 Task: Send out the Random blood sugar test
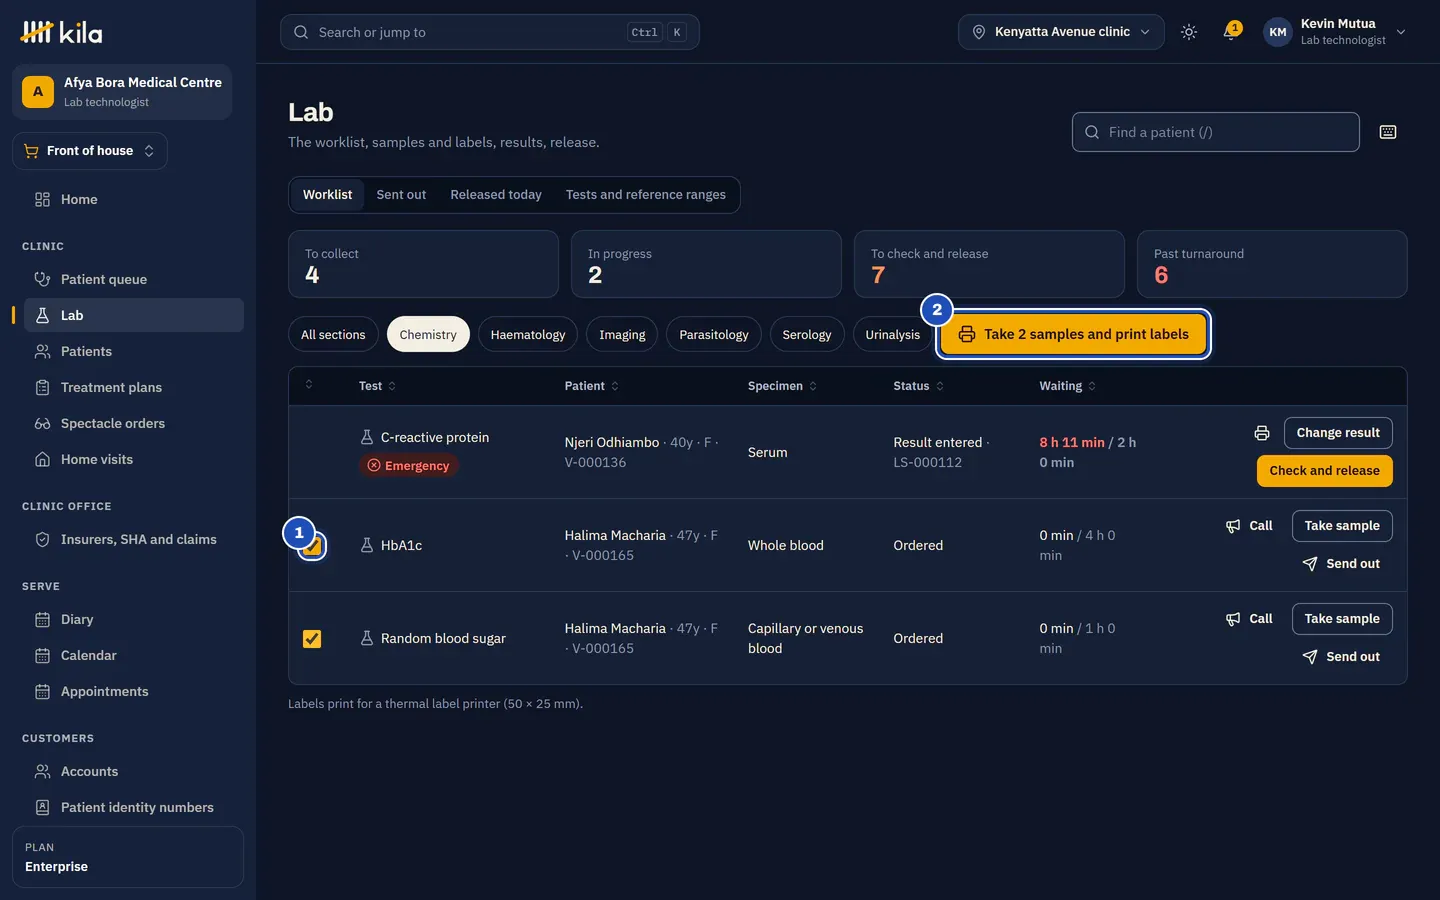coord(1342,657)
